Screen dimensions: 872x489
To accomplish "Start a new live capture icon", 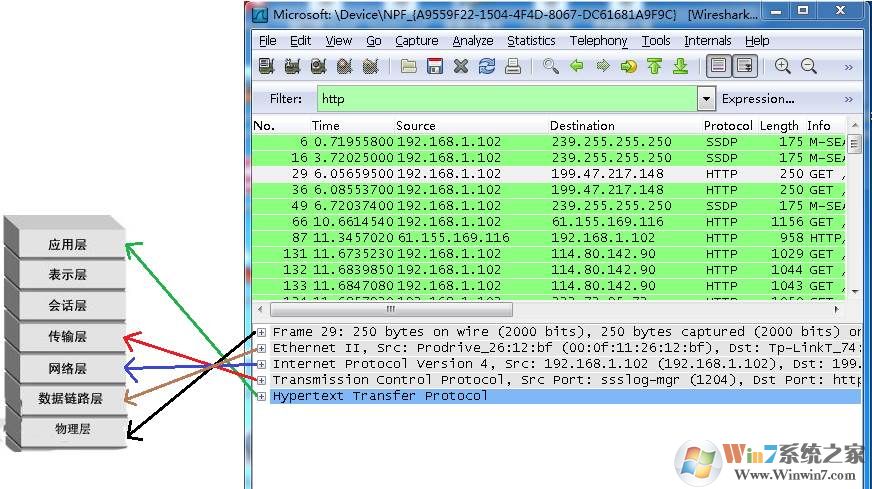I will coord(318,67).
